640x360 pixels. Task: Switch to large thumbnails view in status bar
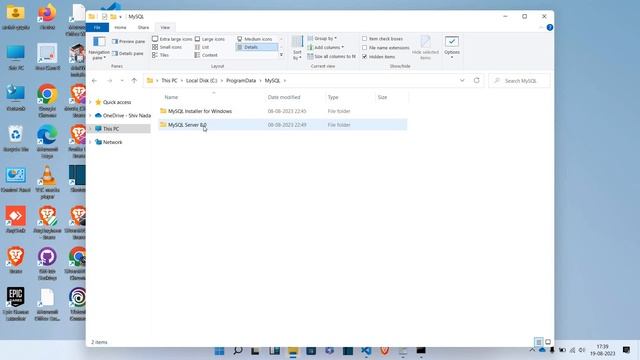tap(548, 342)
